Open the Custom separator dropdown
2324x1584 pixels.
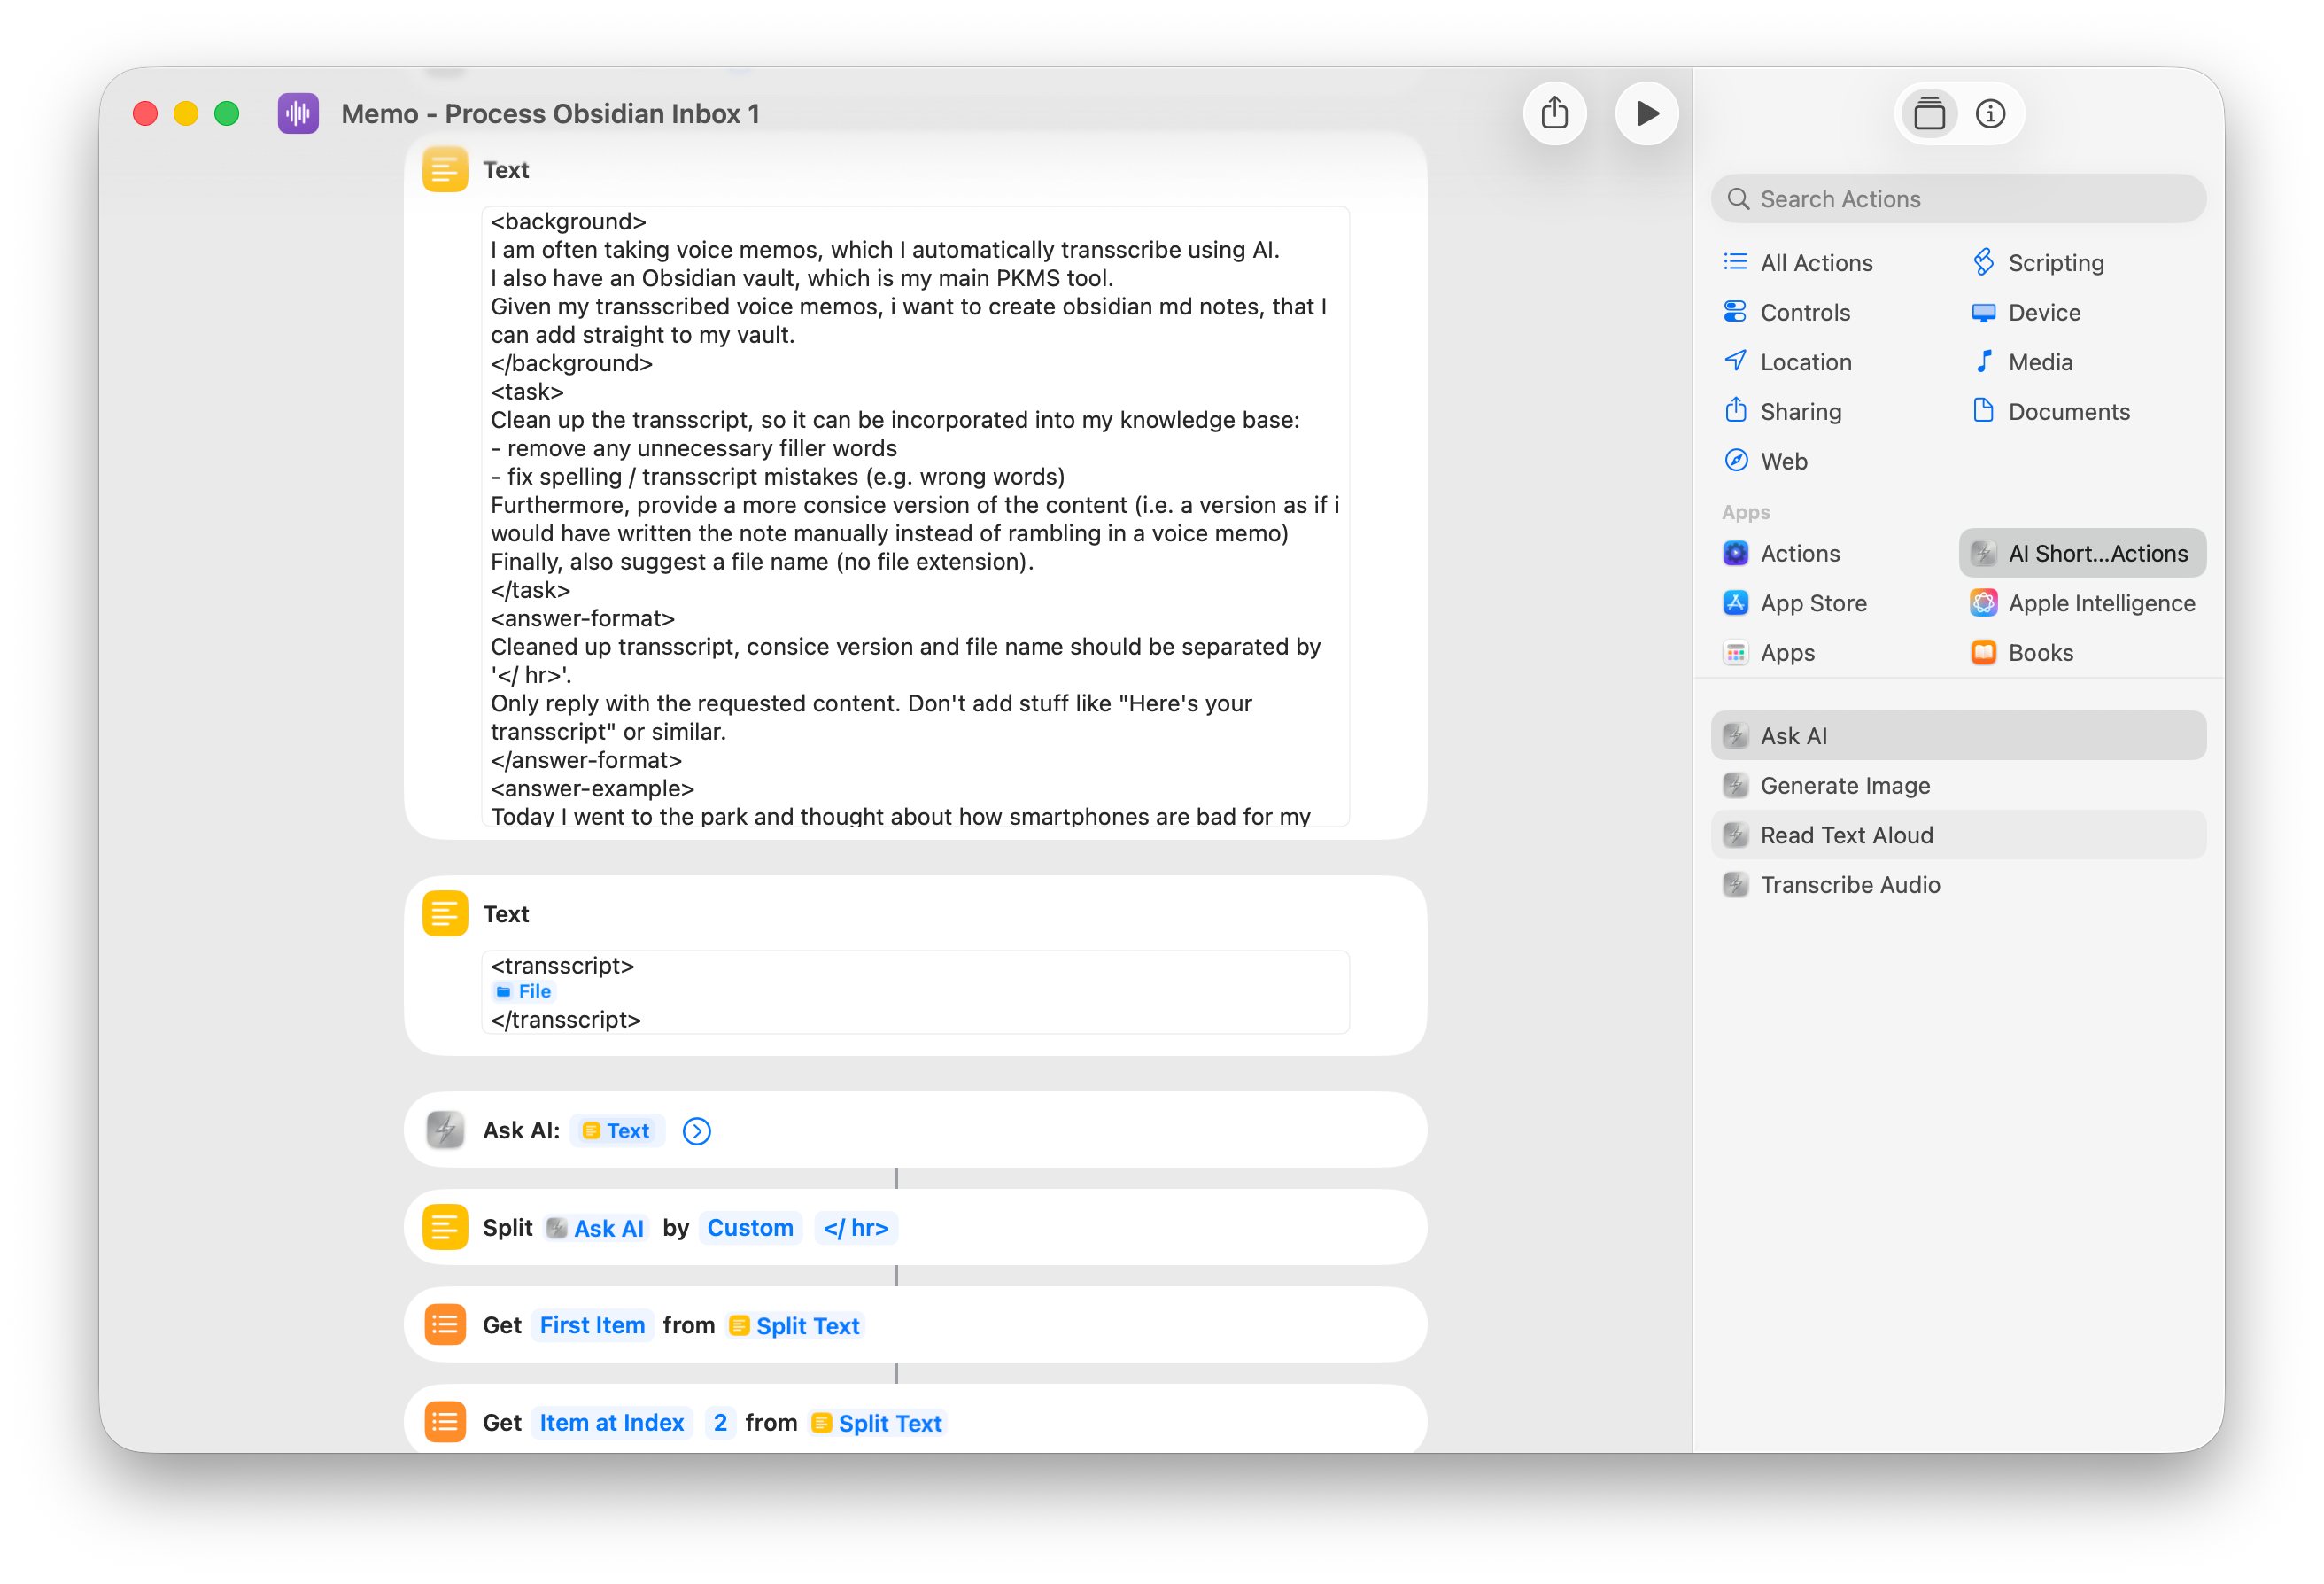click(x=750, y=1228)
